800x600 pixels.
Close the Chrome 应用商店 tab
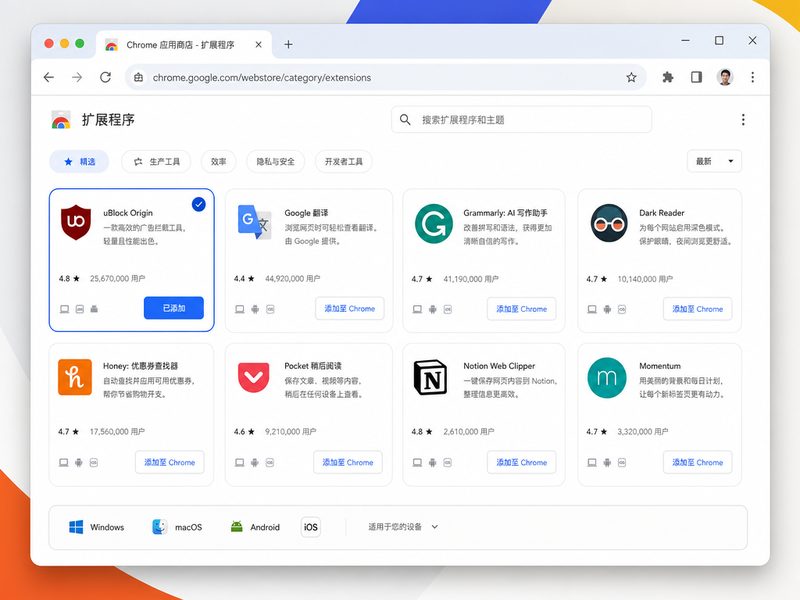259,44
